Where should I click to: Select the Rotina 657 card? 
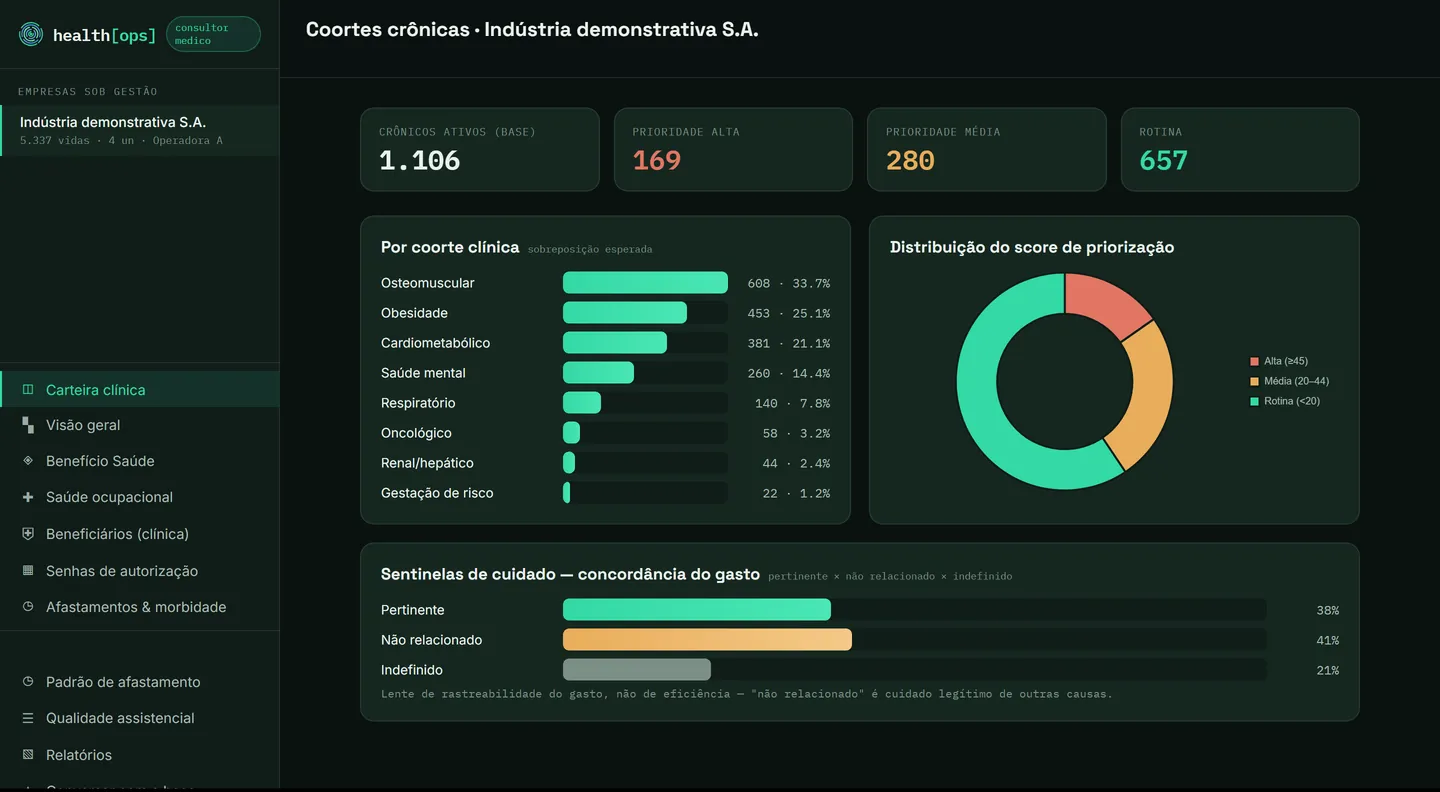click(x=1240, y=149)
